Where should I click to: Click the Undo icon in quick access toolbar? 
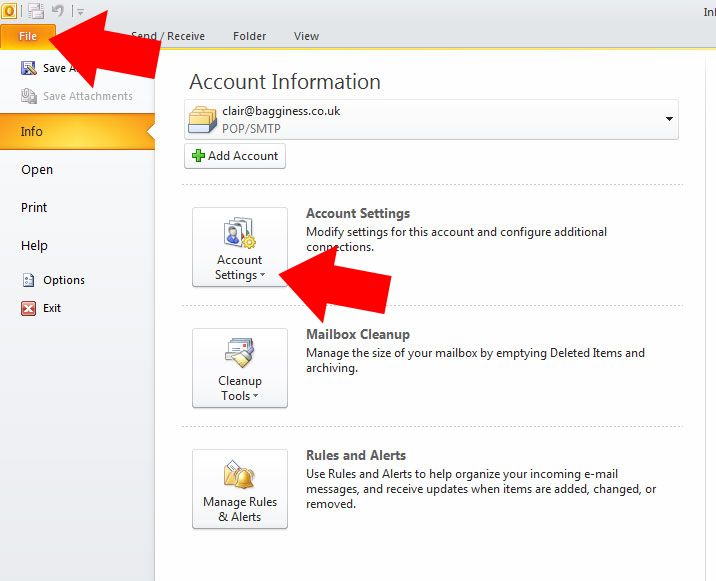(x=59, y=11)
